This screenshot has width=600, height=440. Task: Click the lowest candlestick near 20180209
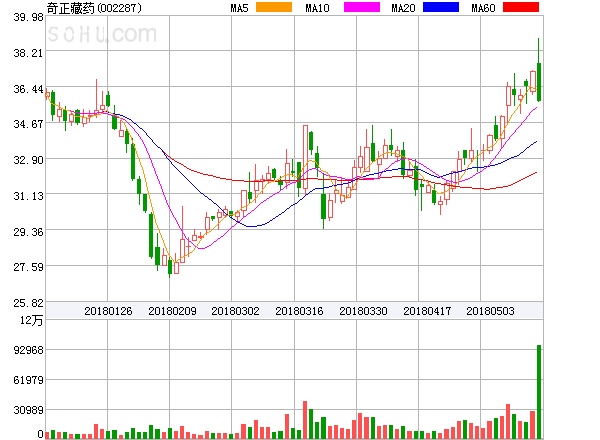point(170,267)
